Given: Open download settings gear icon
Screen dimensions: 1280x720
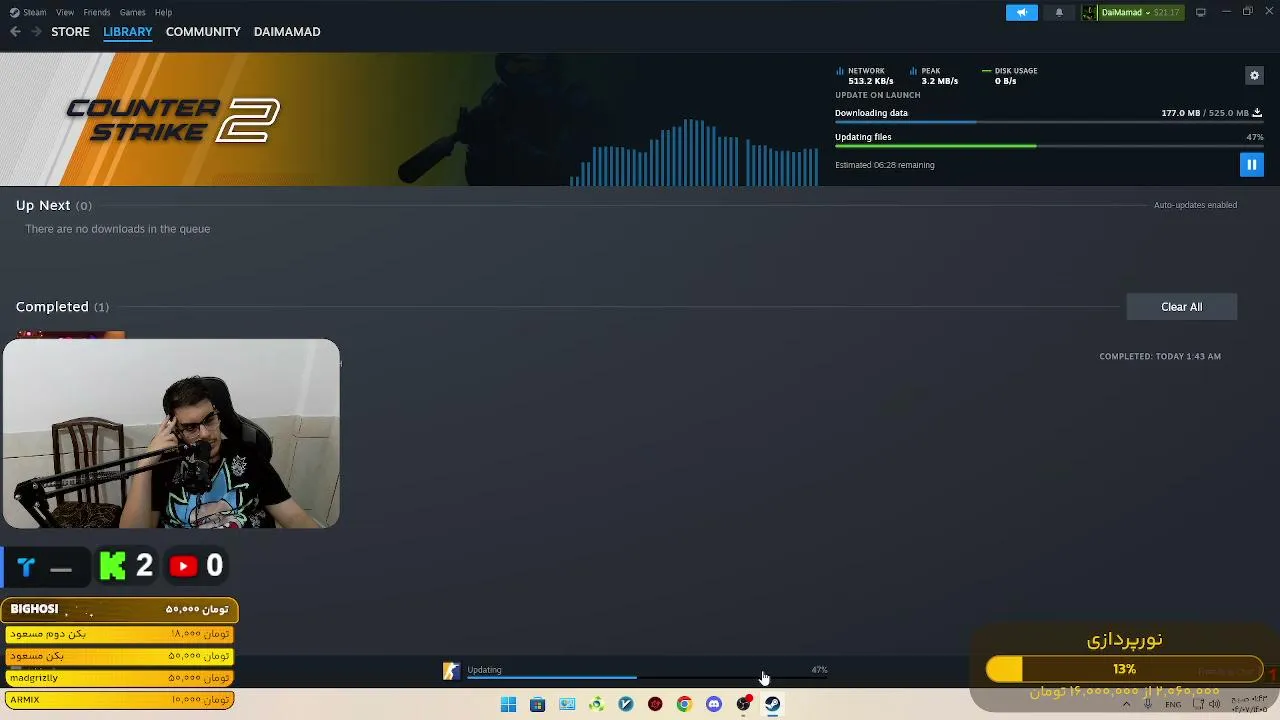Looking at the screenshot, I should [1254, 75].
